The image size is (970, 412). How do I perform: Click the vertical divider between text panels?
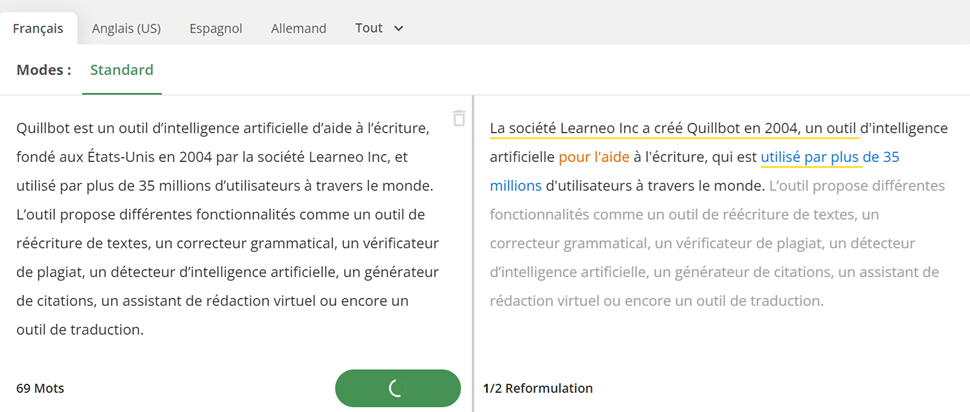[473, 254]
